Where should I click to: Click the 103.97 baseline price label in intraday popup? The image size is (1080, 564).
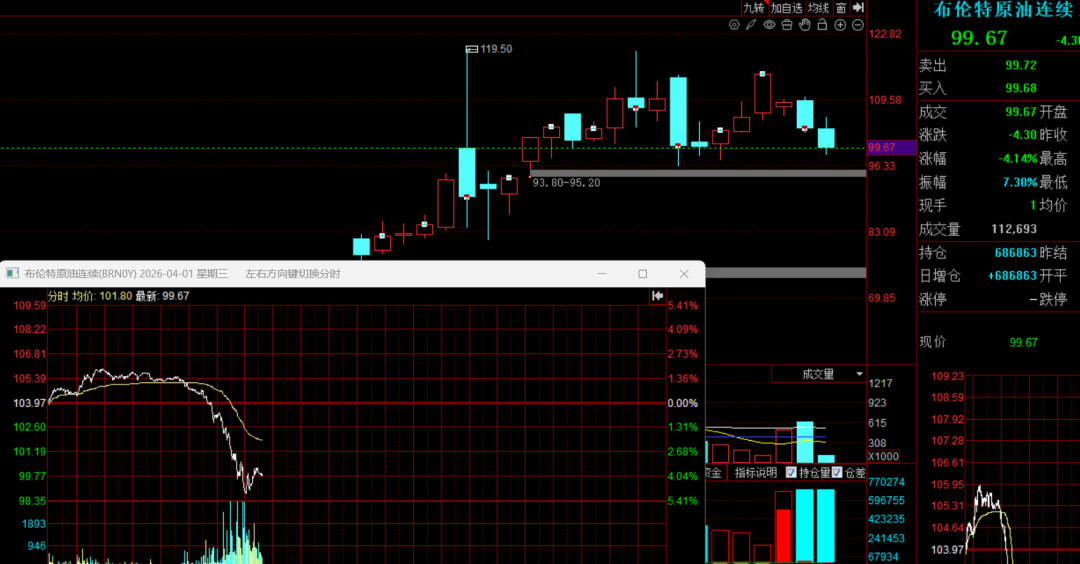[30, 403]
